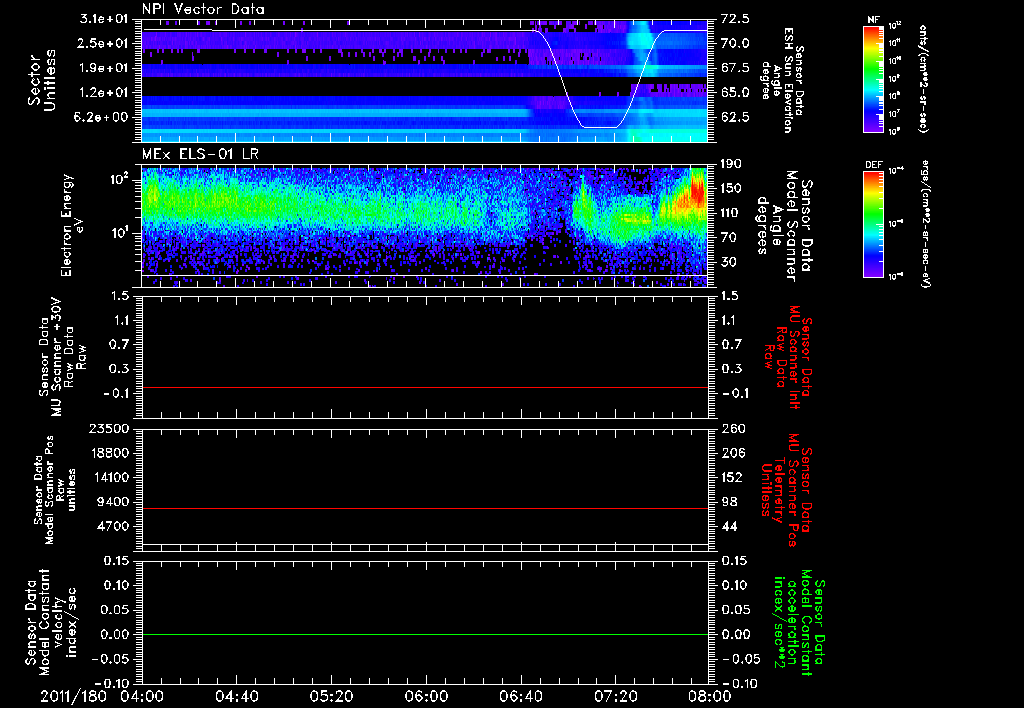Click the '98' telemetry tick label
The width and height of the screenshot is (1024, 708).
coord(729,502)
